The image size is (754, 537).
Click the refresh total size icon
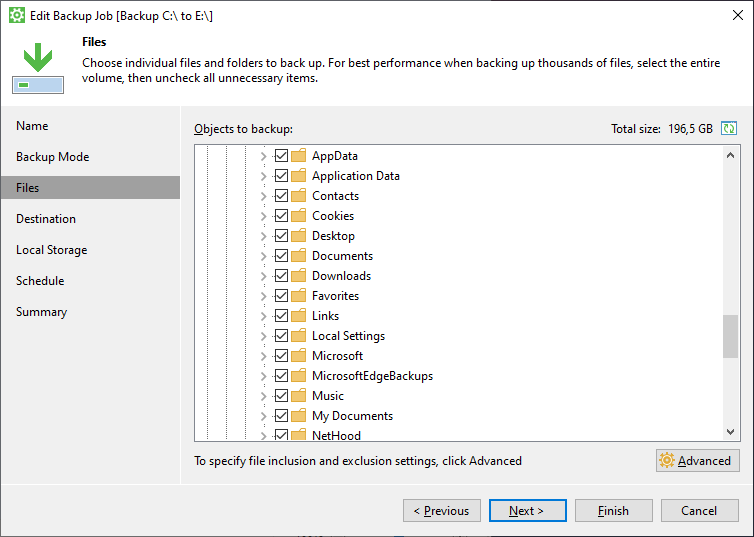point(729,128)
